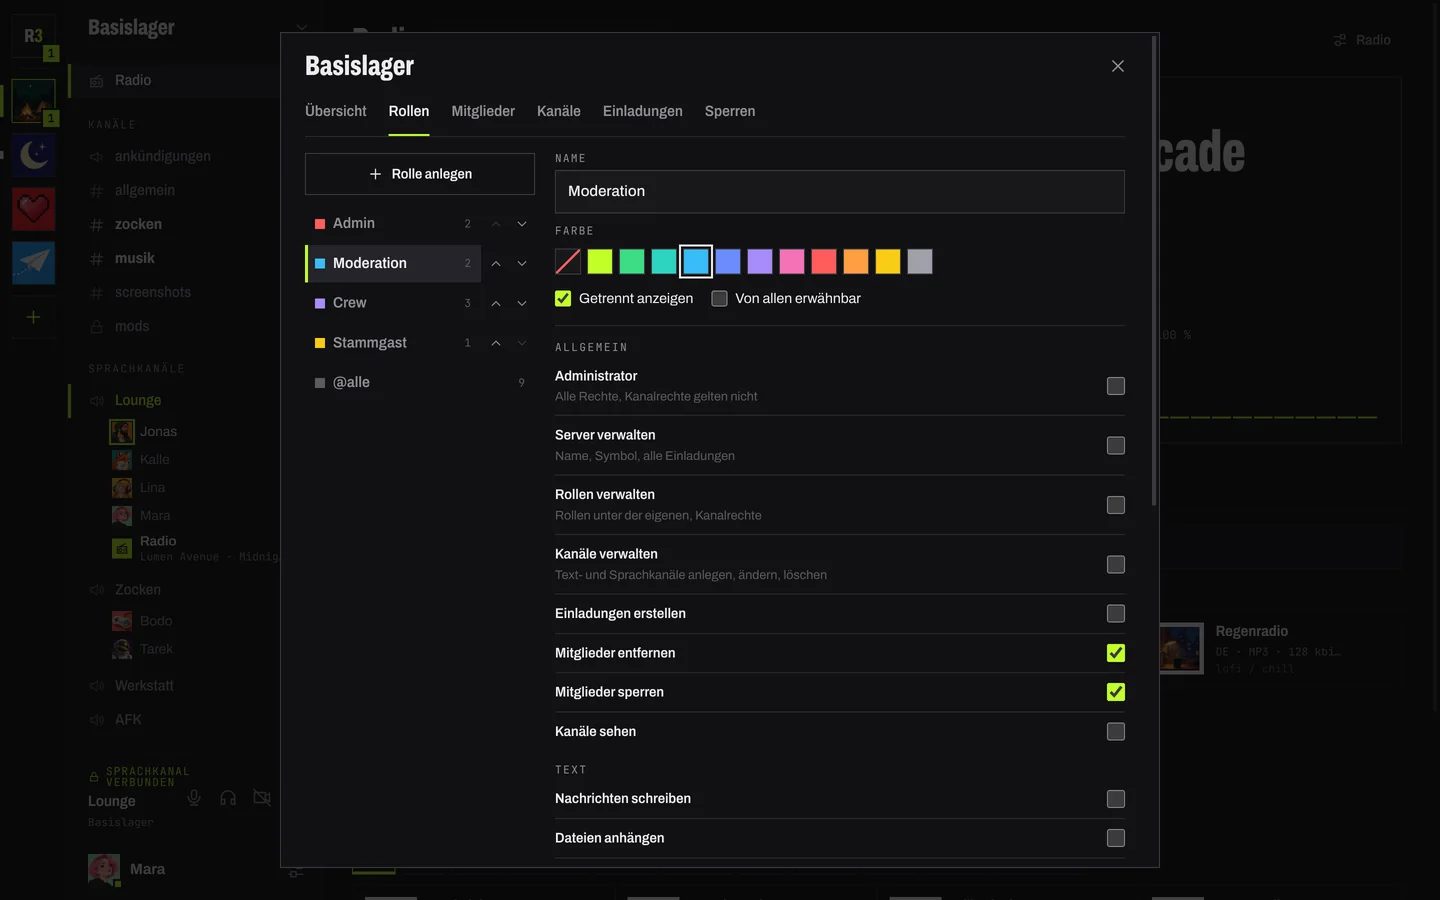Switch to the Mitglieder tab
This screenshot has width=1440, height=900.
click(483, 111)
